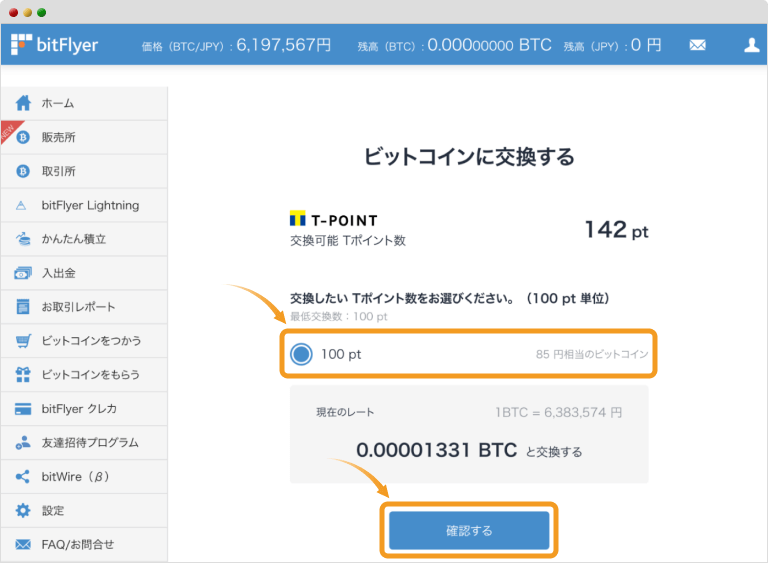
Task: Open 友達招待プログラム menu item
Action: [x=84, y=442]
